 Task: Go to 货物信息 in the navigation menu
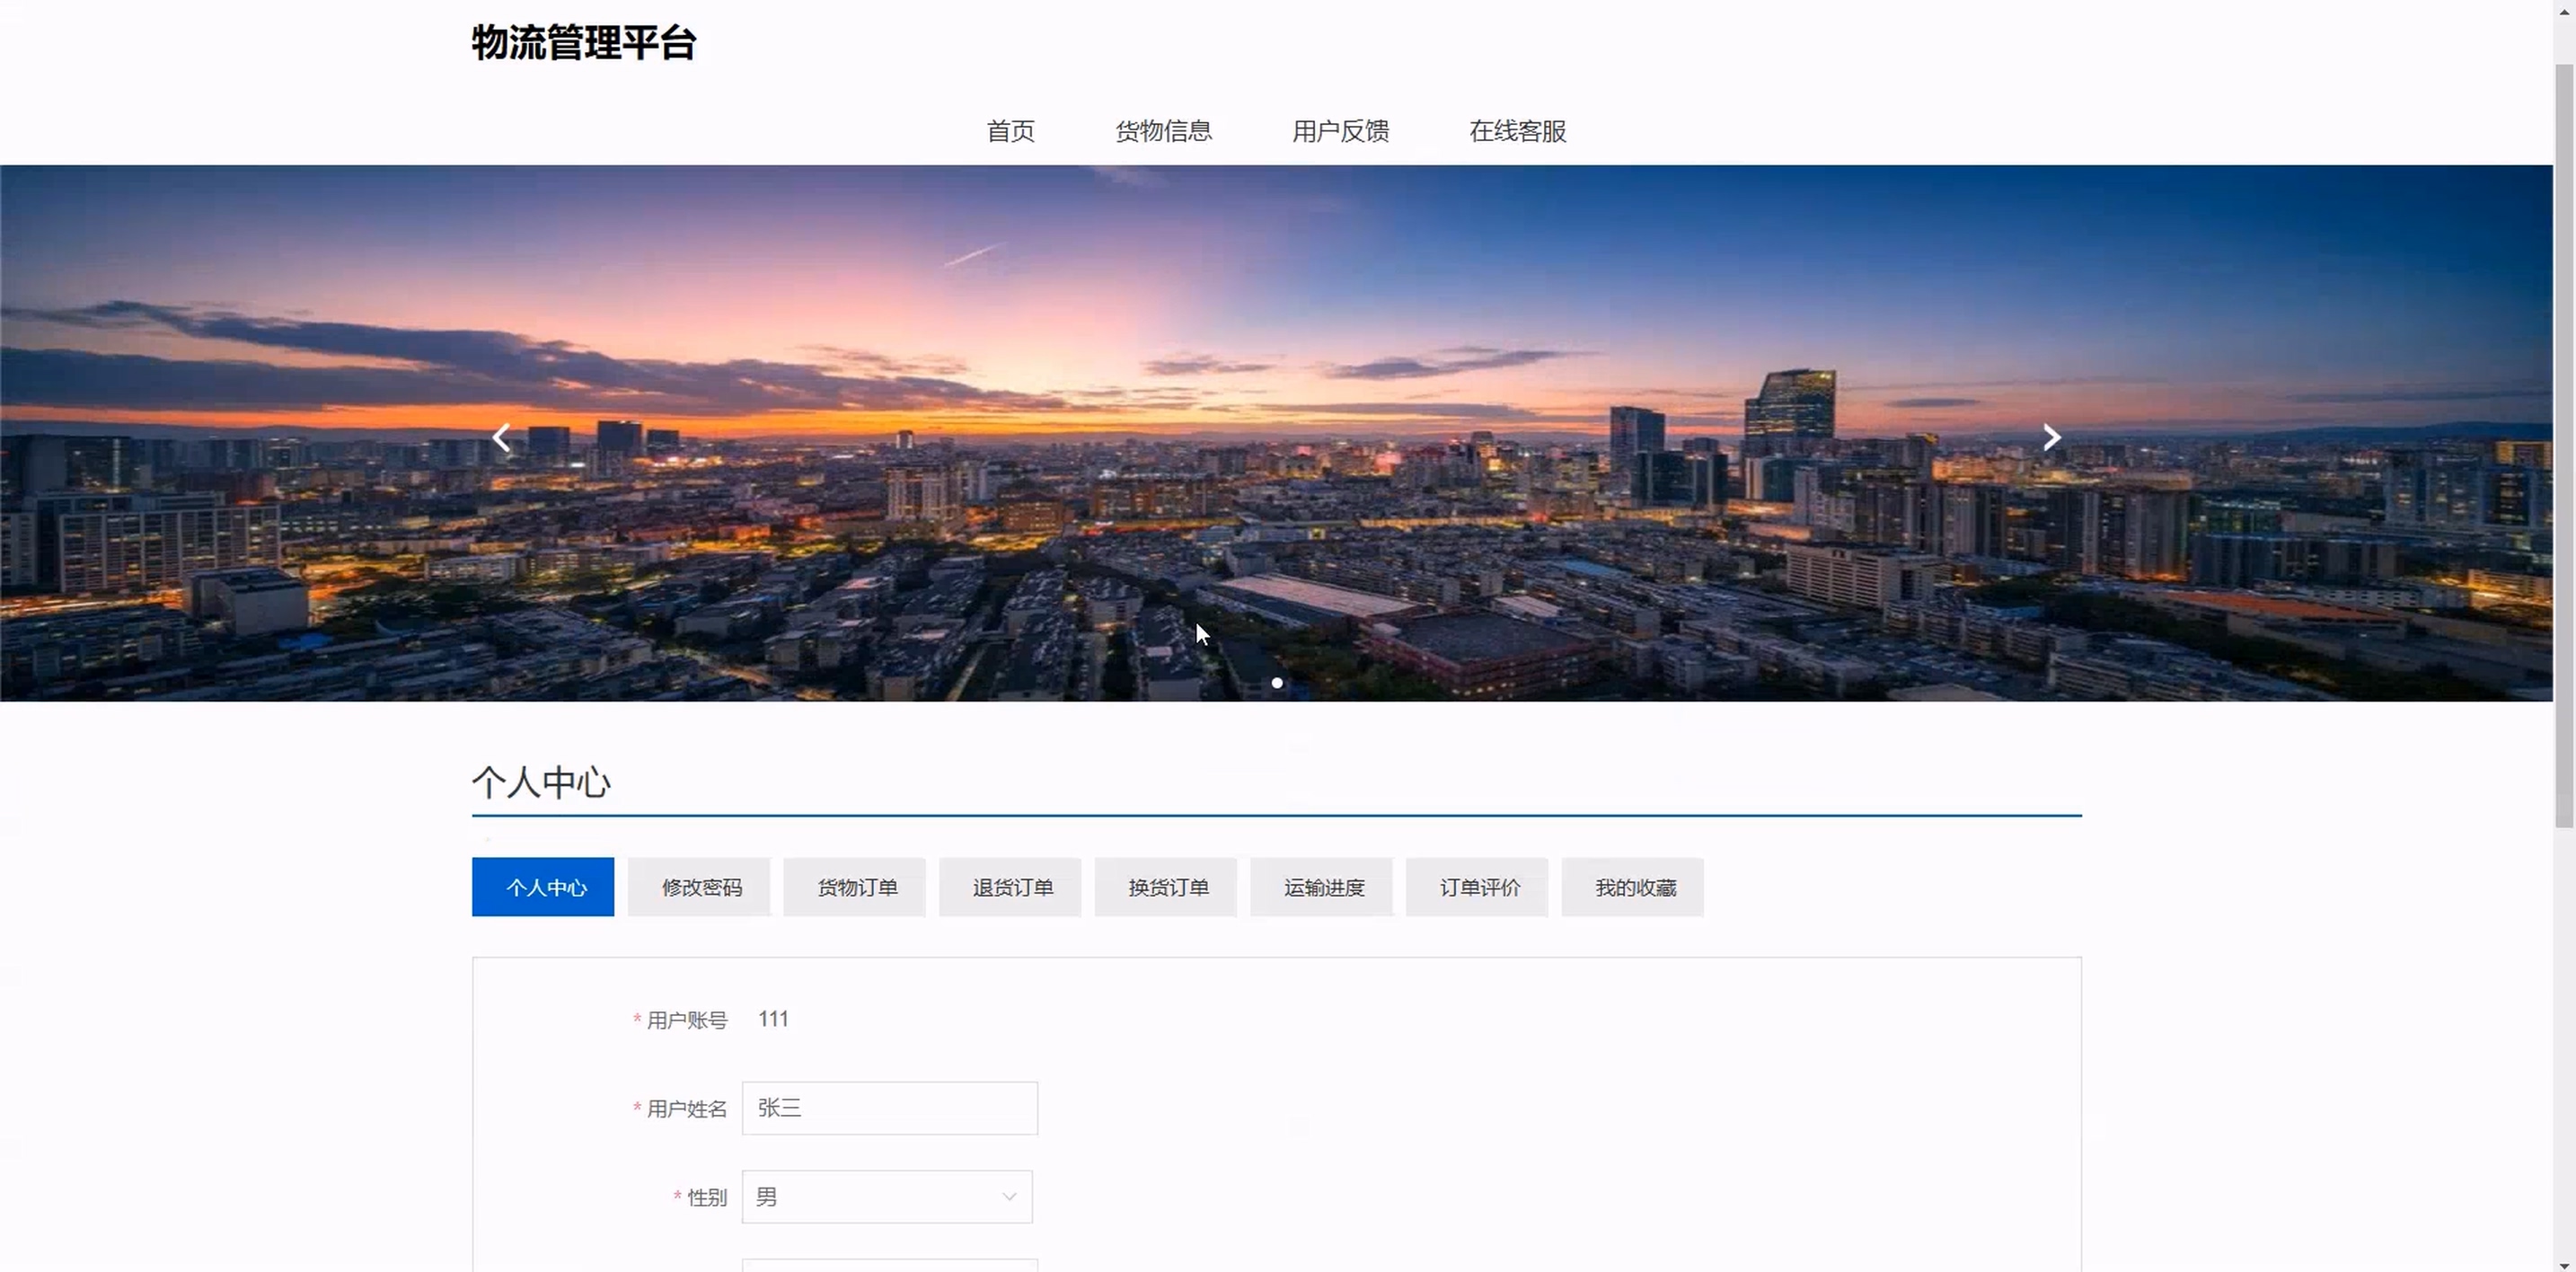click(1163, 131)
